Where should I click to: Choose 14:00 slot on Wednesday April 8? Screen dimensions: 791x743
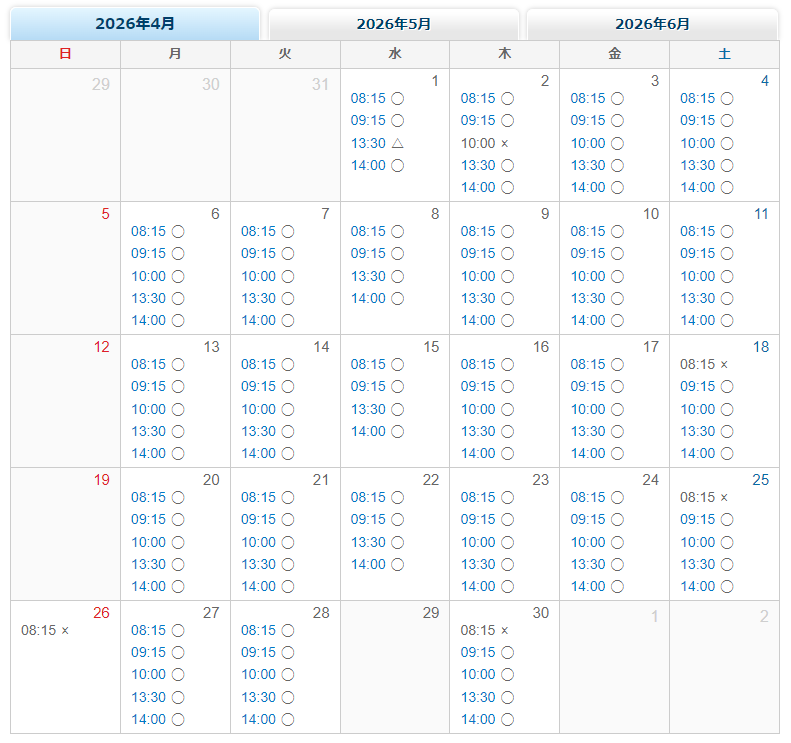point(377,298)
